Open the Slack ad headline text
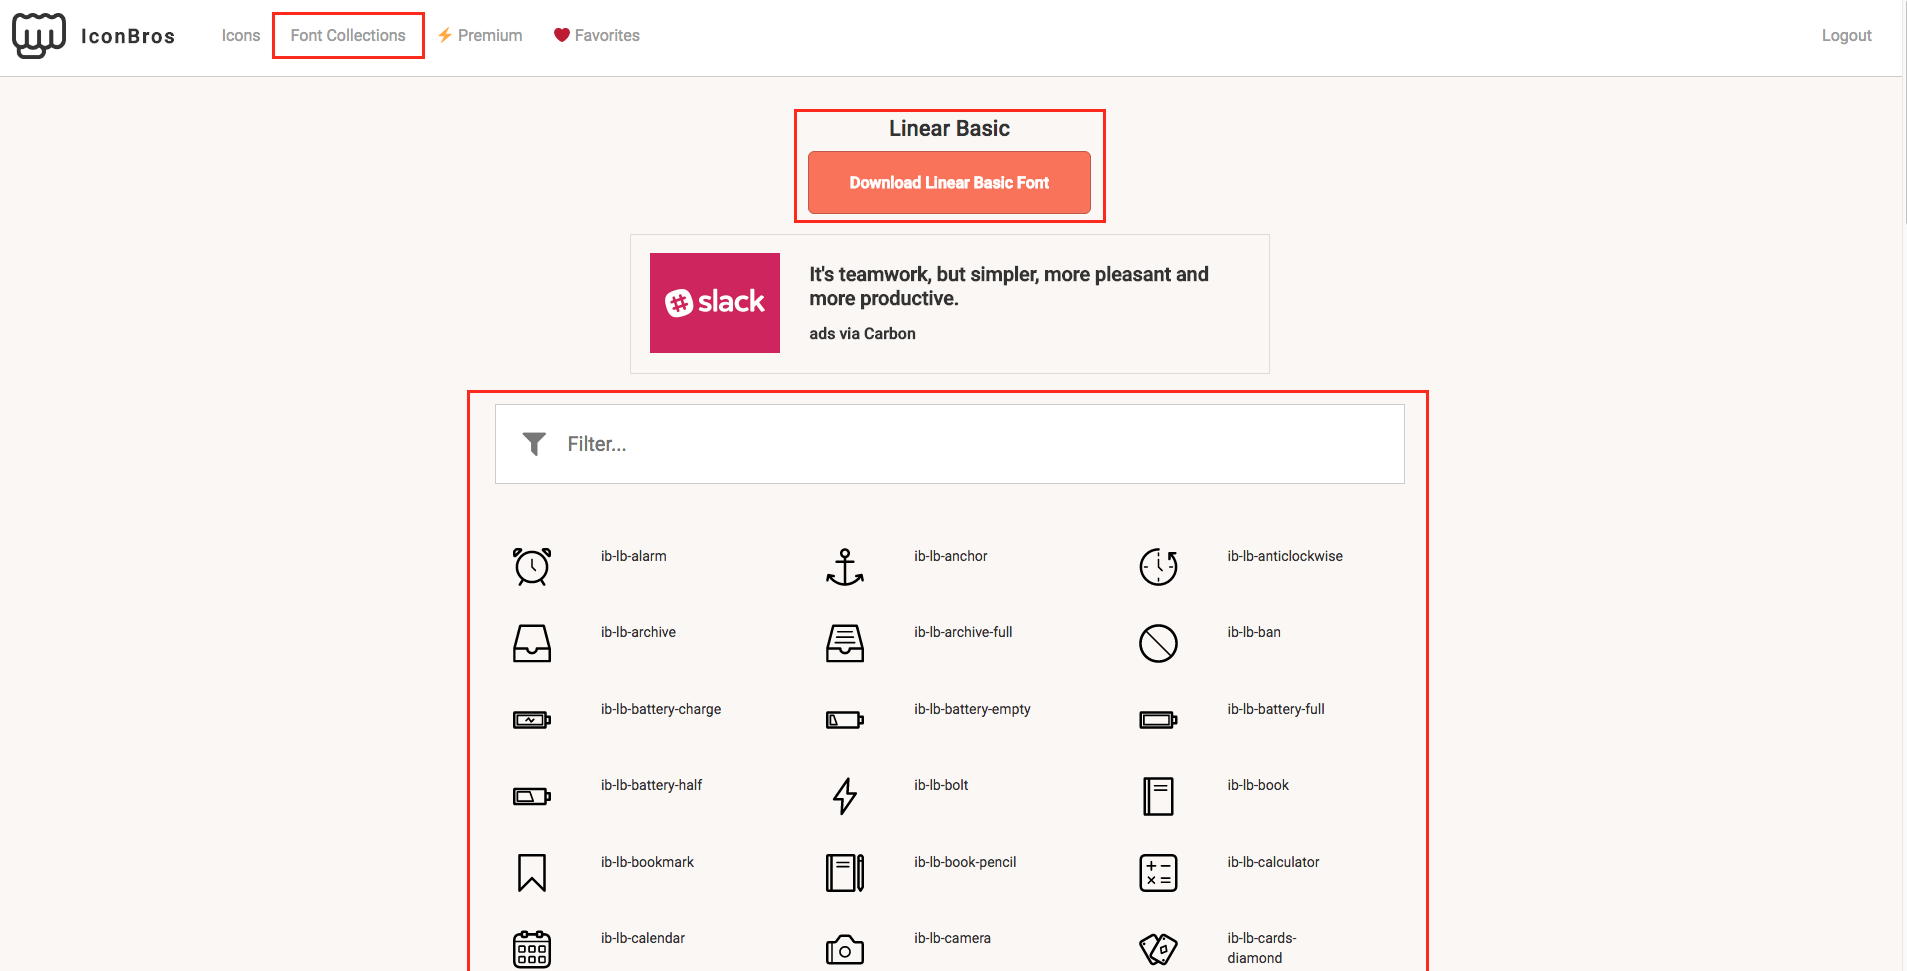 [1009, 286]
